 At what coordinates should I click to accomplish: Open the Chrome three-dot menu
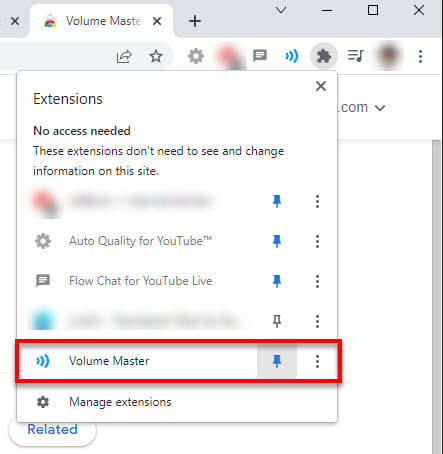point(420,56)
